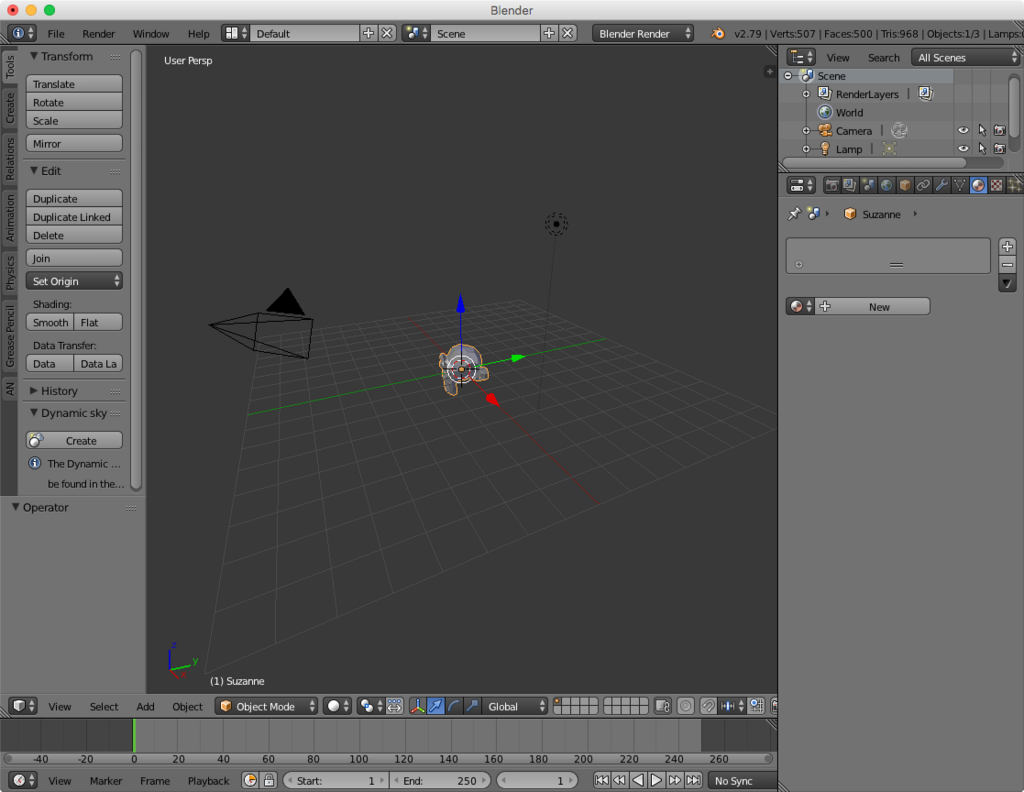
Task: Select the Suzanne monkey in viewport
Action: [463, 370]
